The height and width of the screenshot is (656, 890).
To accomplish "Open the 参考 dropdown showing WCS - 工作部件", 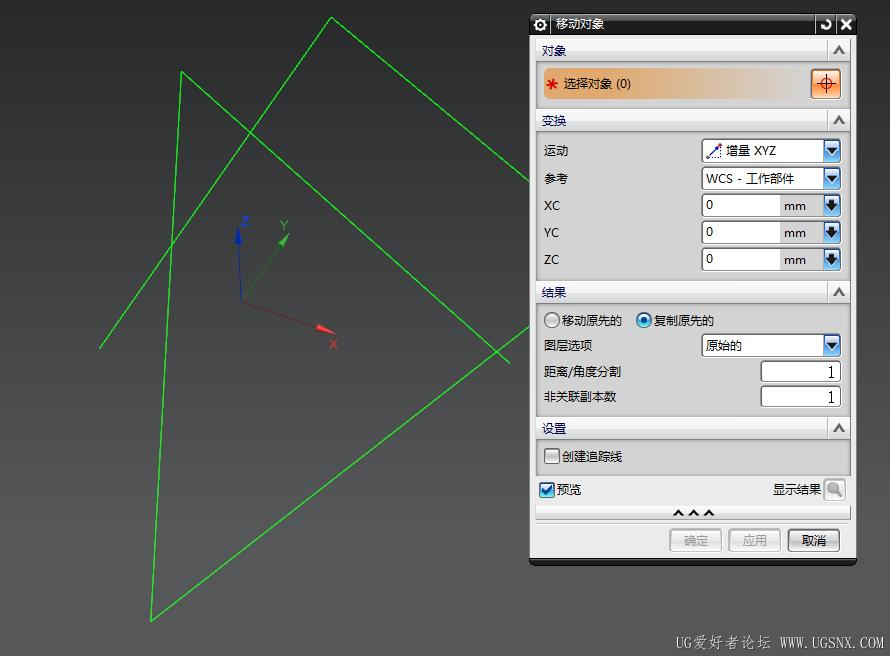I will coord(771,179).
